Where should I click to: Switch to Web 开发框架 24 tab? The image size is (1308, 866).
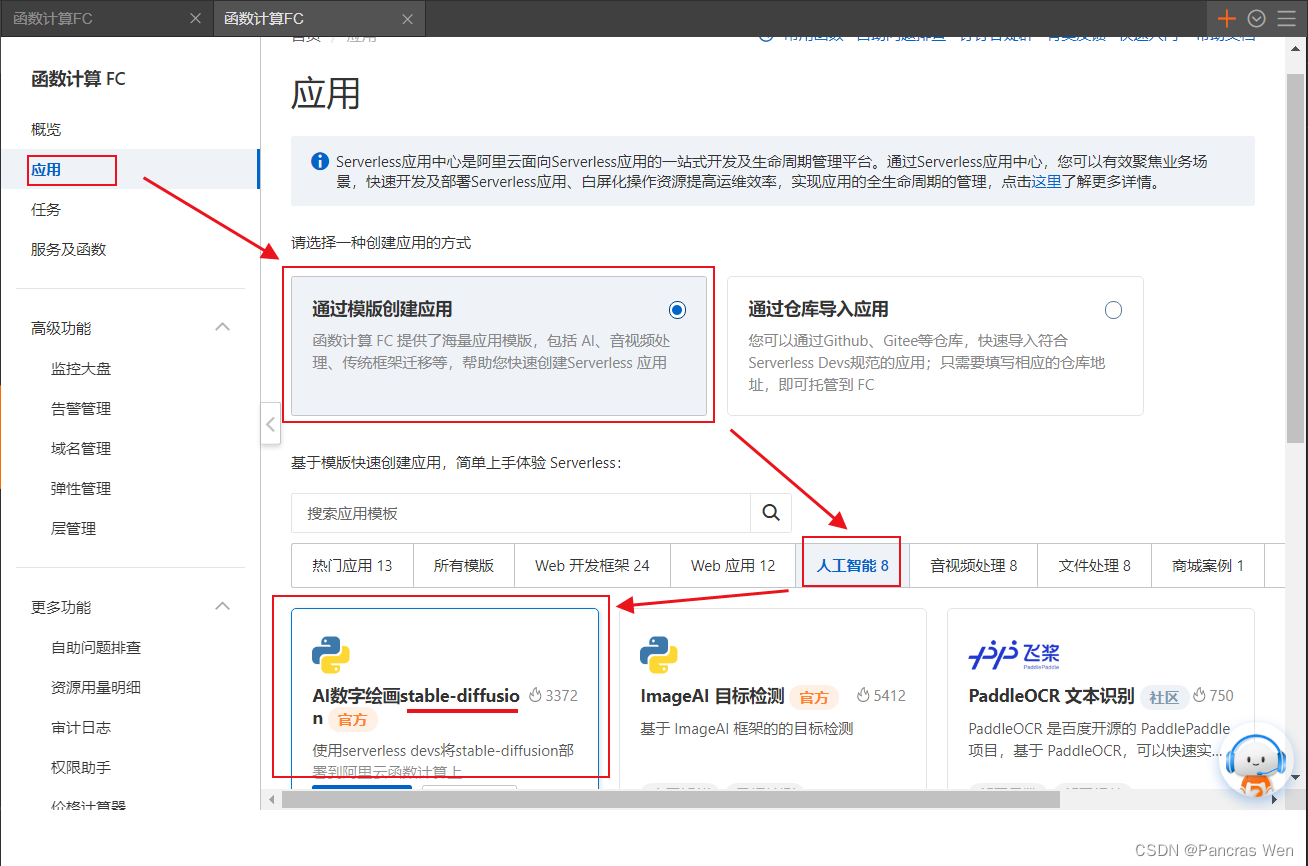pos(592,565)
